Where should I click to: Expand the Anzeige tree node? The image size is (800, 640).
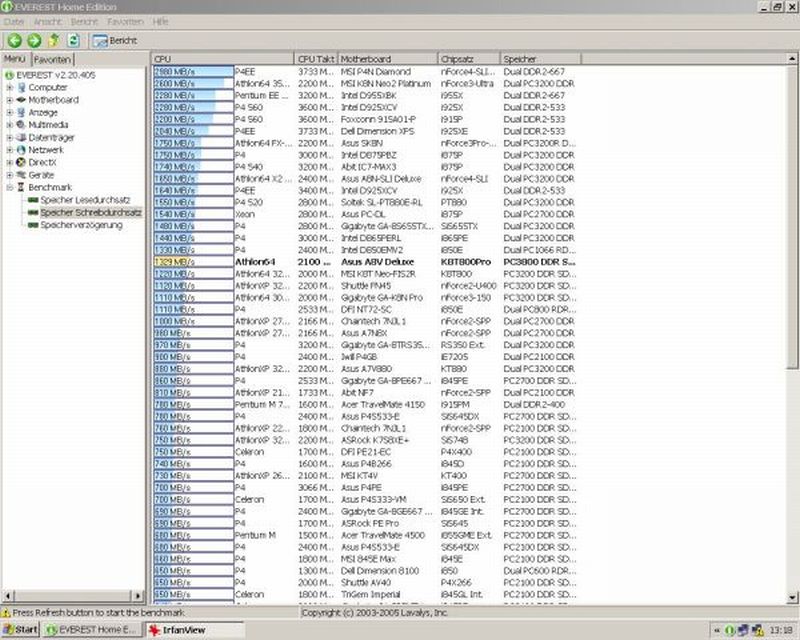[9, 112]
